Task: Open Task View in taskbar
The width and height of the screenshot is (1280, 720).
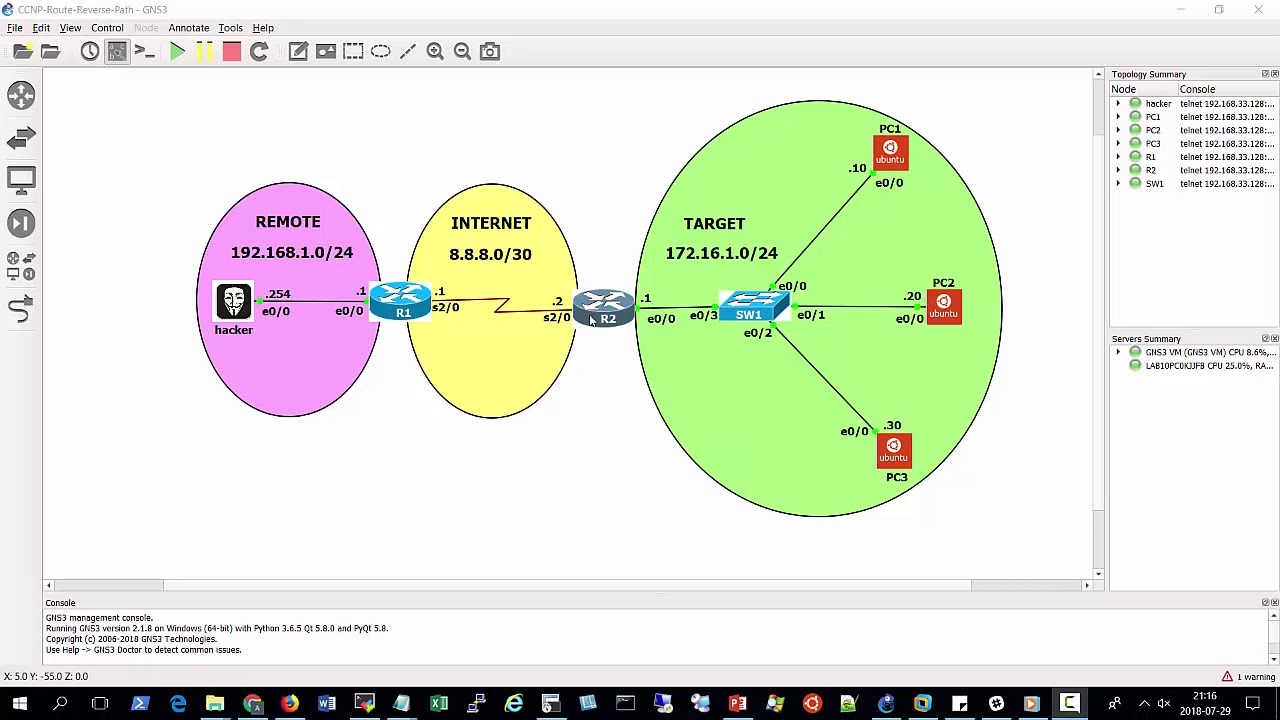Action: pos(99,704)
